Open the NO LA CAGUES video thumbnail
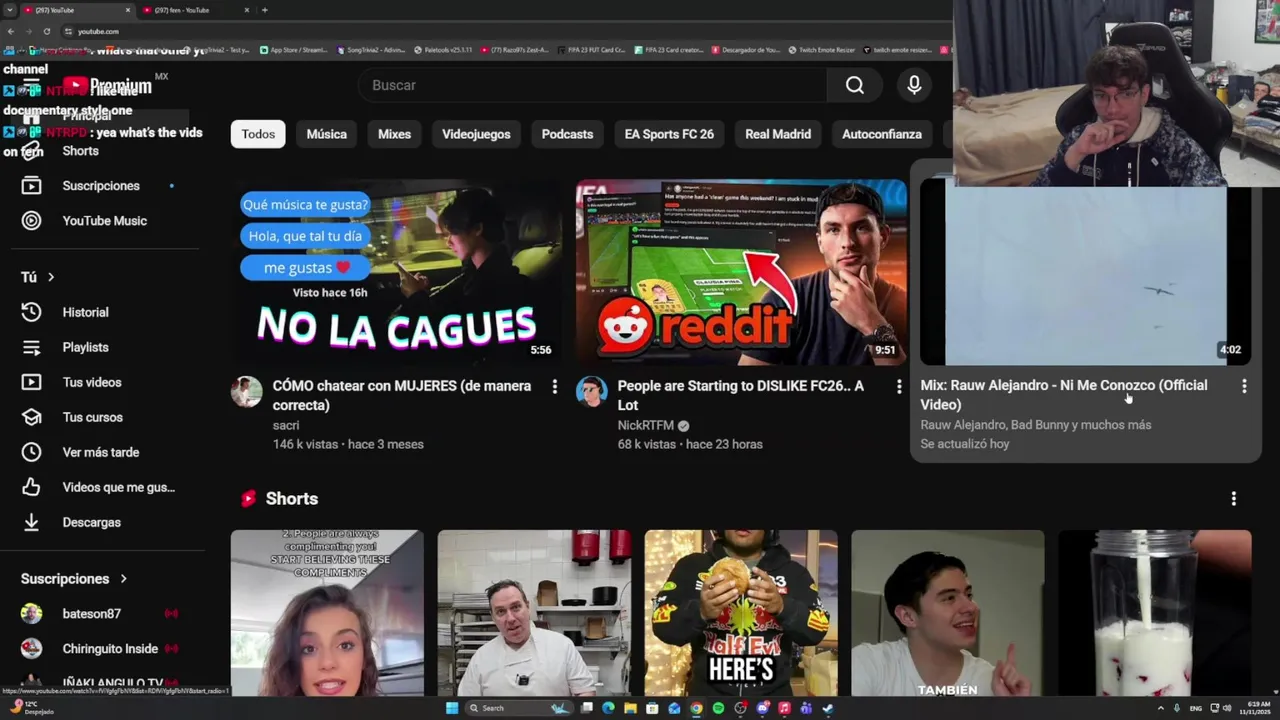The width and height of the screenshot is (1280, 720). [x=396, y=273]
